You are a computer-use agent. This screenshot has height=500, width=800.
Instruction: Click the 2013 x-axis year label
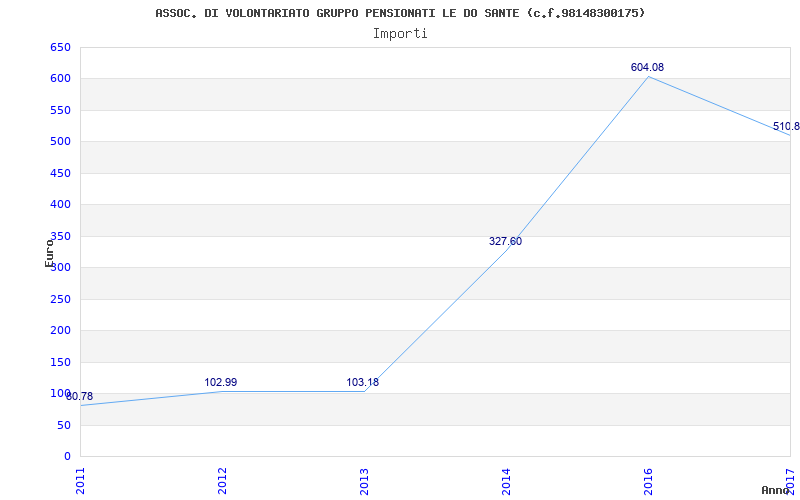tap(364, 481)
